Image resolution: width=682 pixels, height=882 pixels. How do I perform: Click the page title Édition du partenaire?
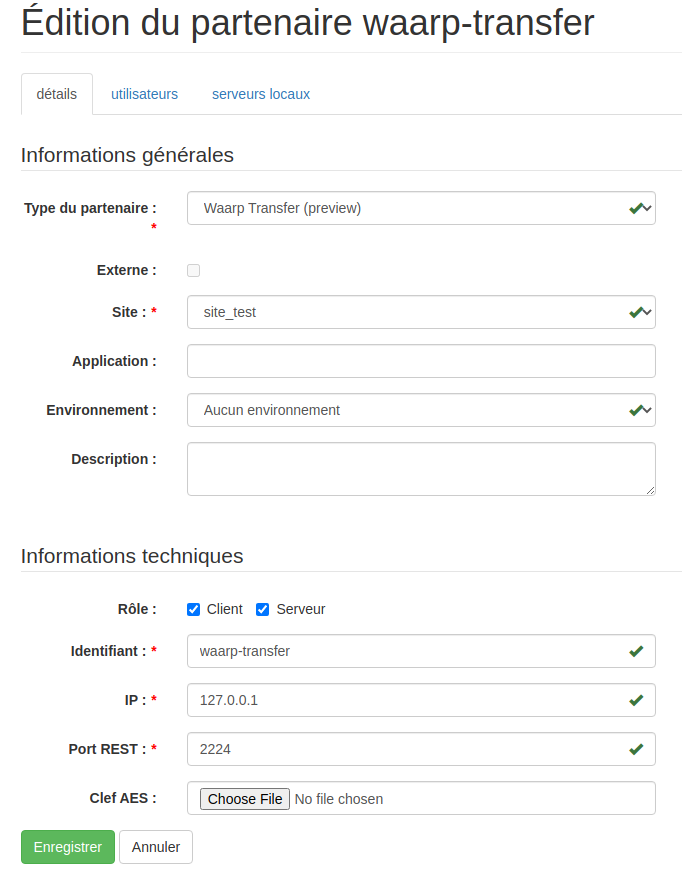(308, 22)
